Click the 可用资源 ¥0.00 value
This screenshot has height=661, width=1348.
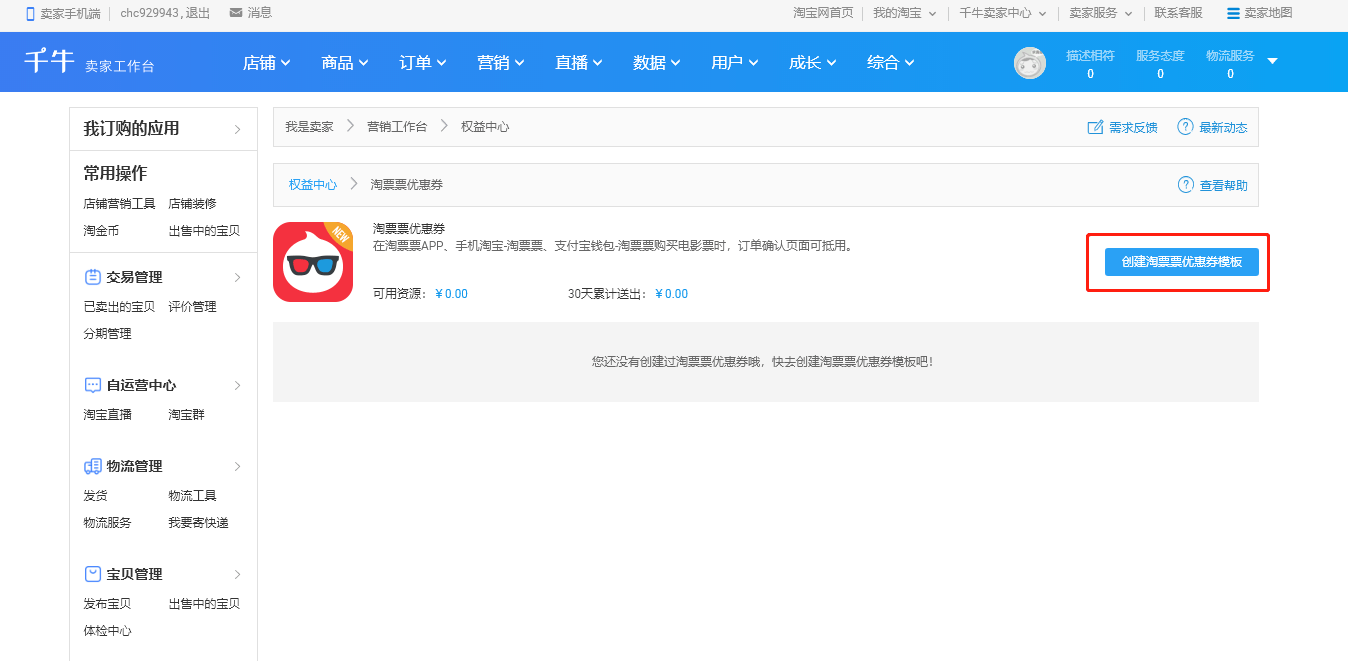451,294
